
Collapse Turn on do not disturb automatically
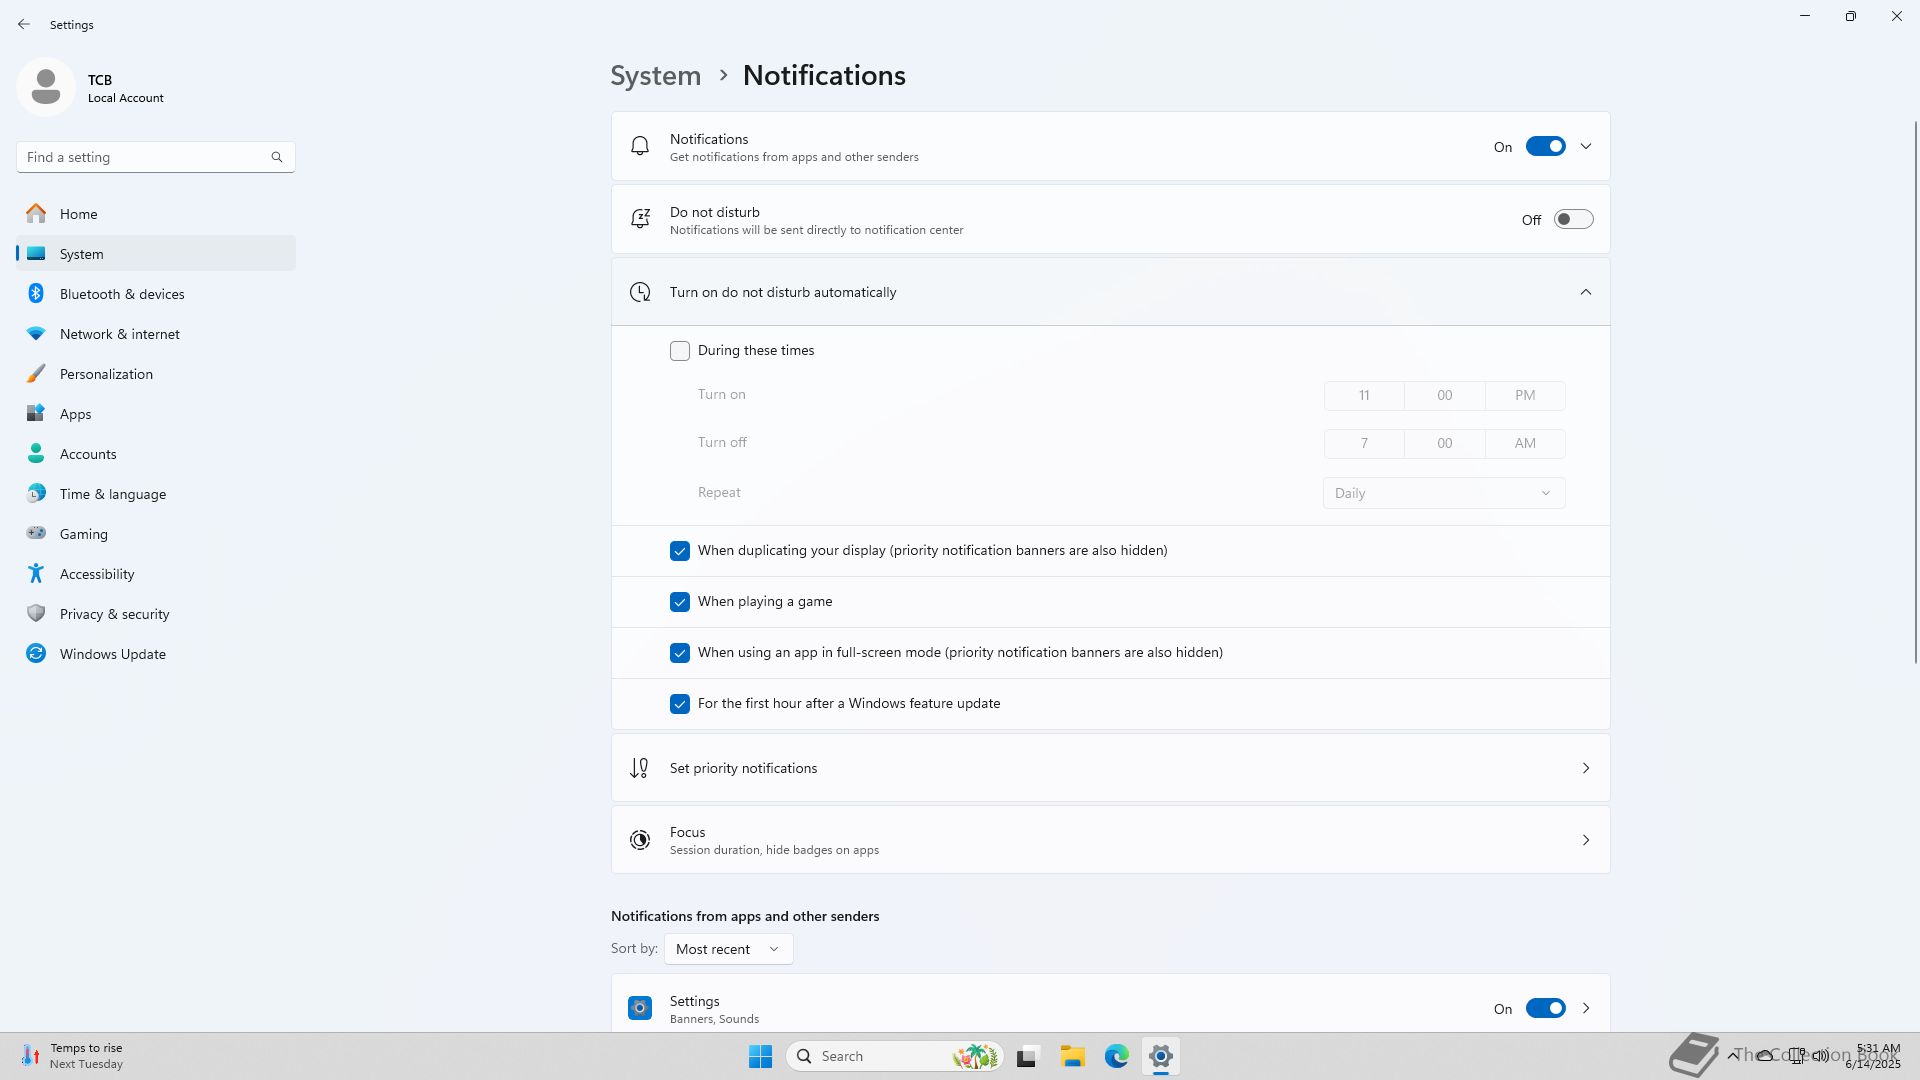(x=1586, y=292)
